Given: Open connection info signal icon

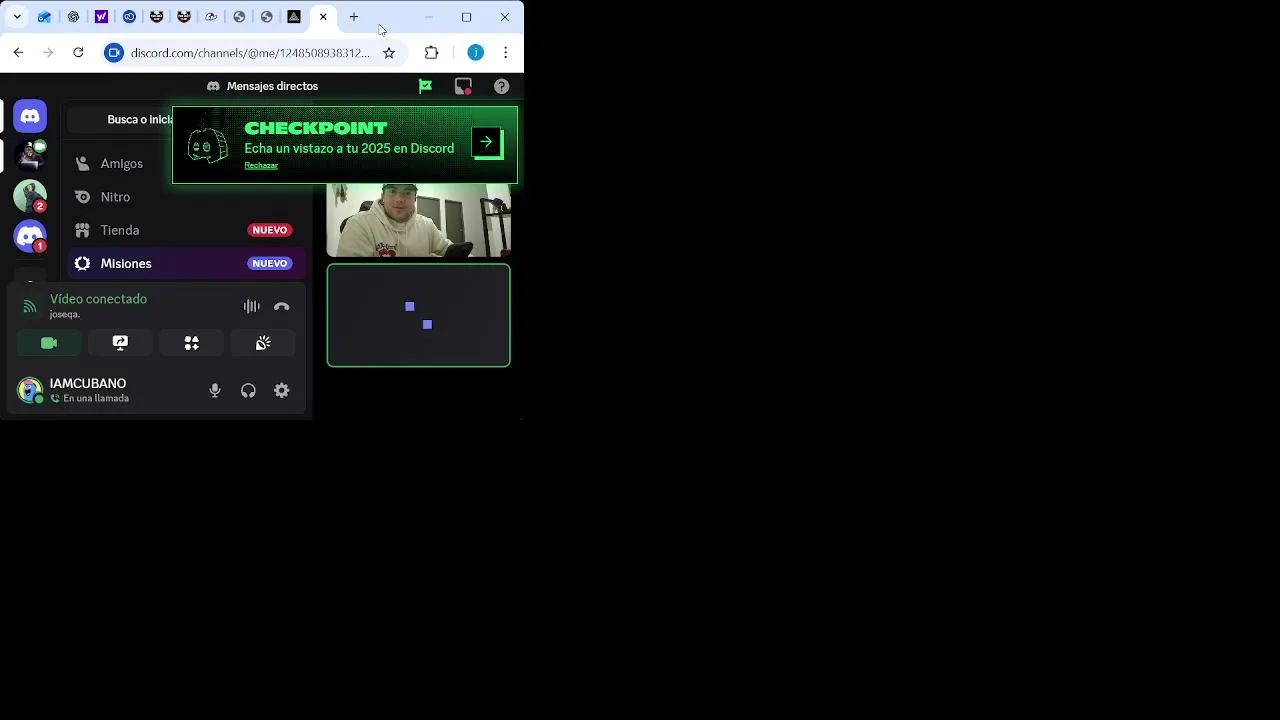Looking at the screenshot, I should pyautogui.click(x=30, y=307).
